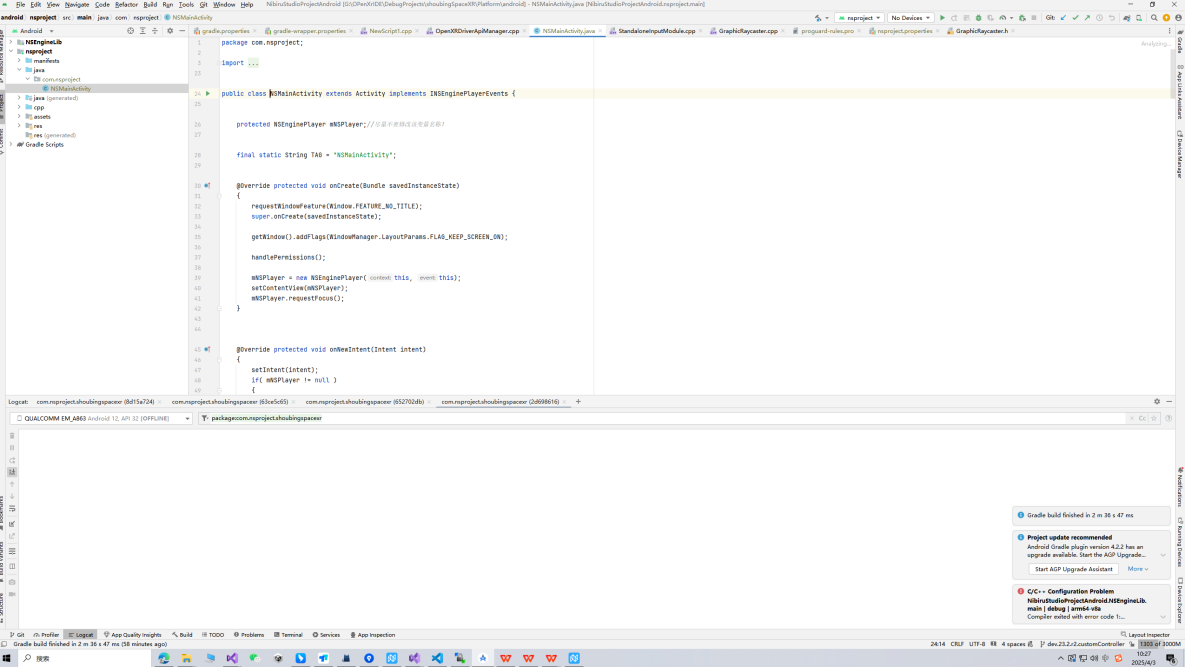This screenshot has width=1185, height=667.
Task: Open the No Devices selector dropdown
Action: coord(911,18)
